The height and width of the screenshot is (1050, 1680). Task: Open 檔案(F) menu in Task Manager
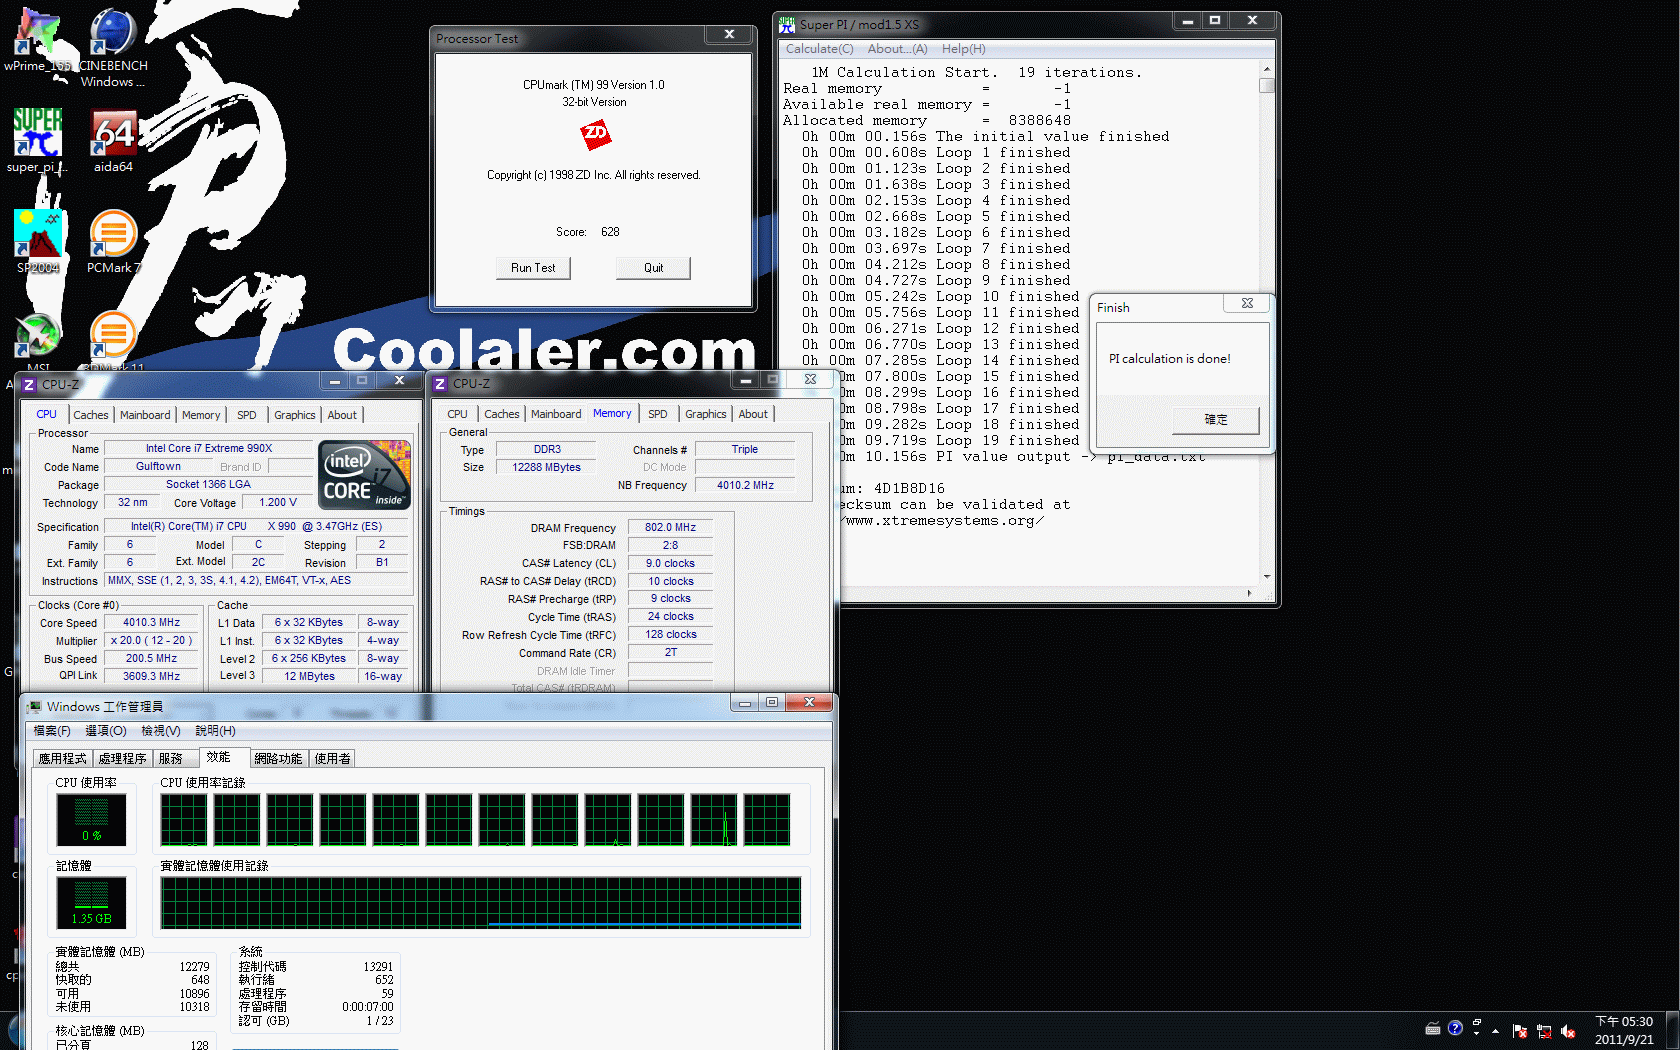tap(52, 731)
